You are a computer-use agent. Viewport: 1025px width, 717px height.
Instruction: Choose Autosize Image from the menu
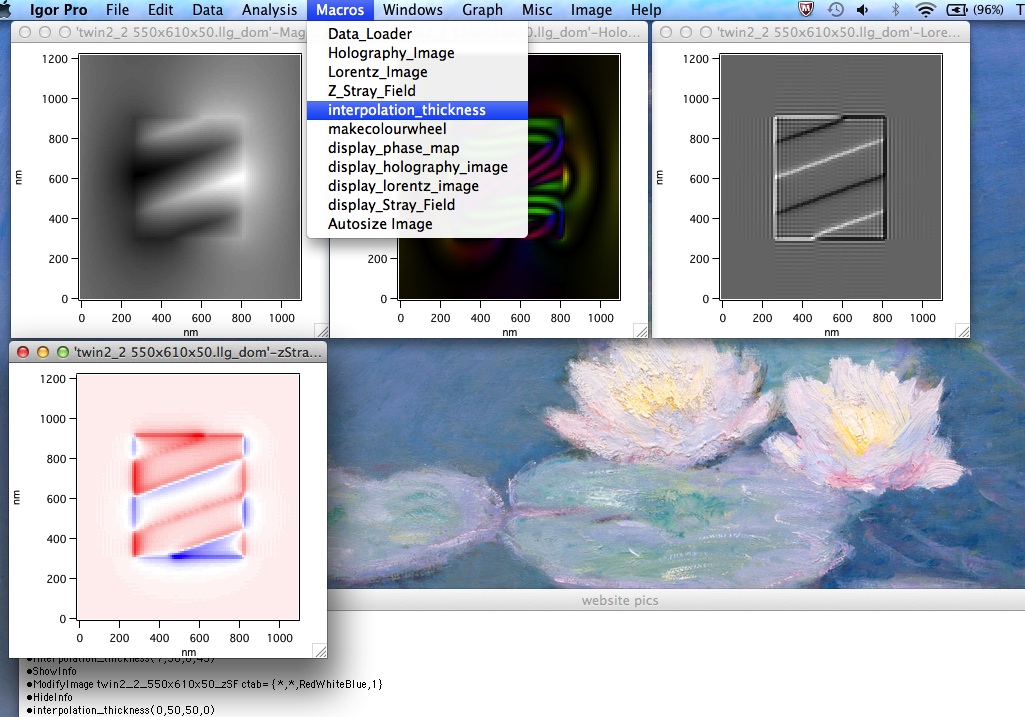pos(380,224)
